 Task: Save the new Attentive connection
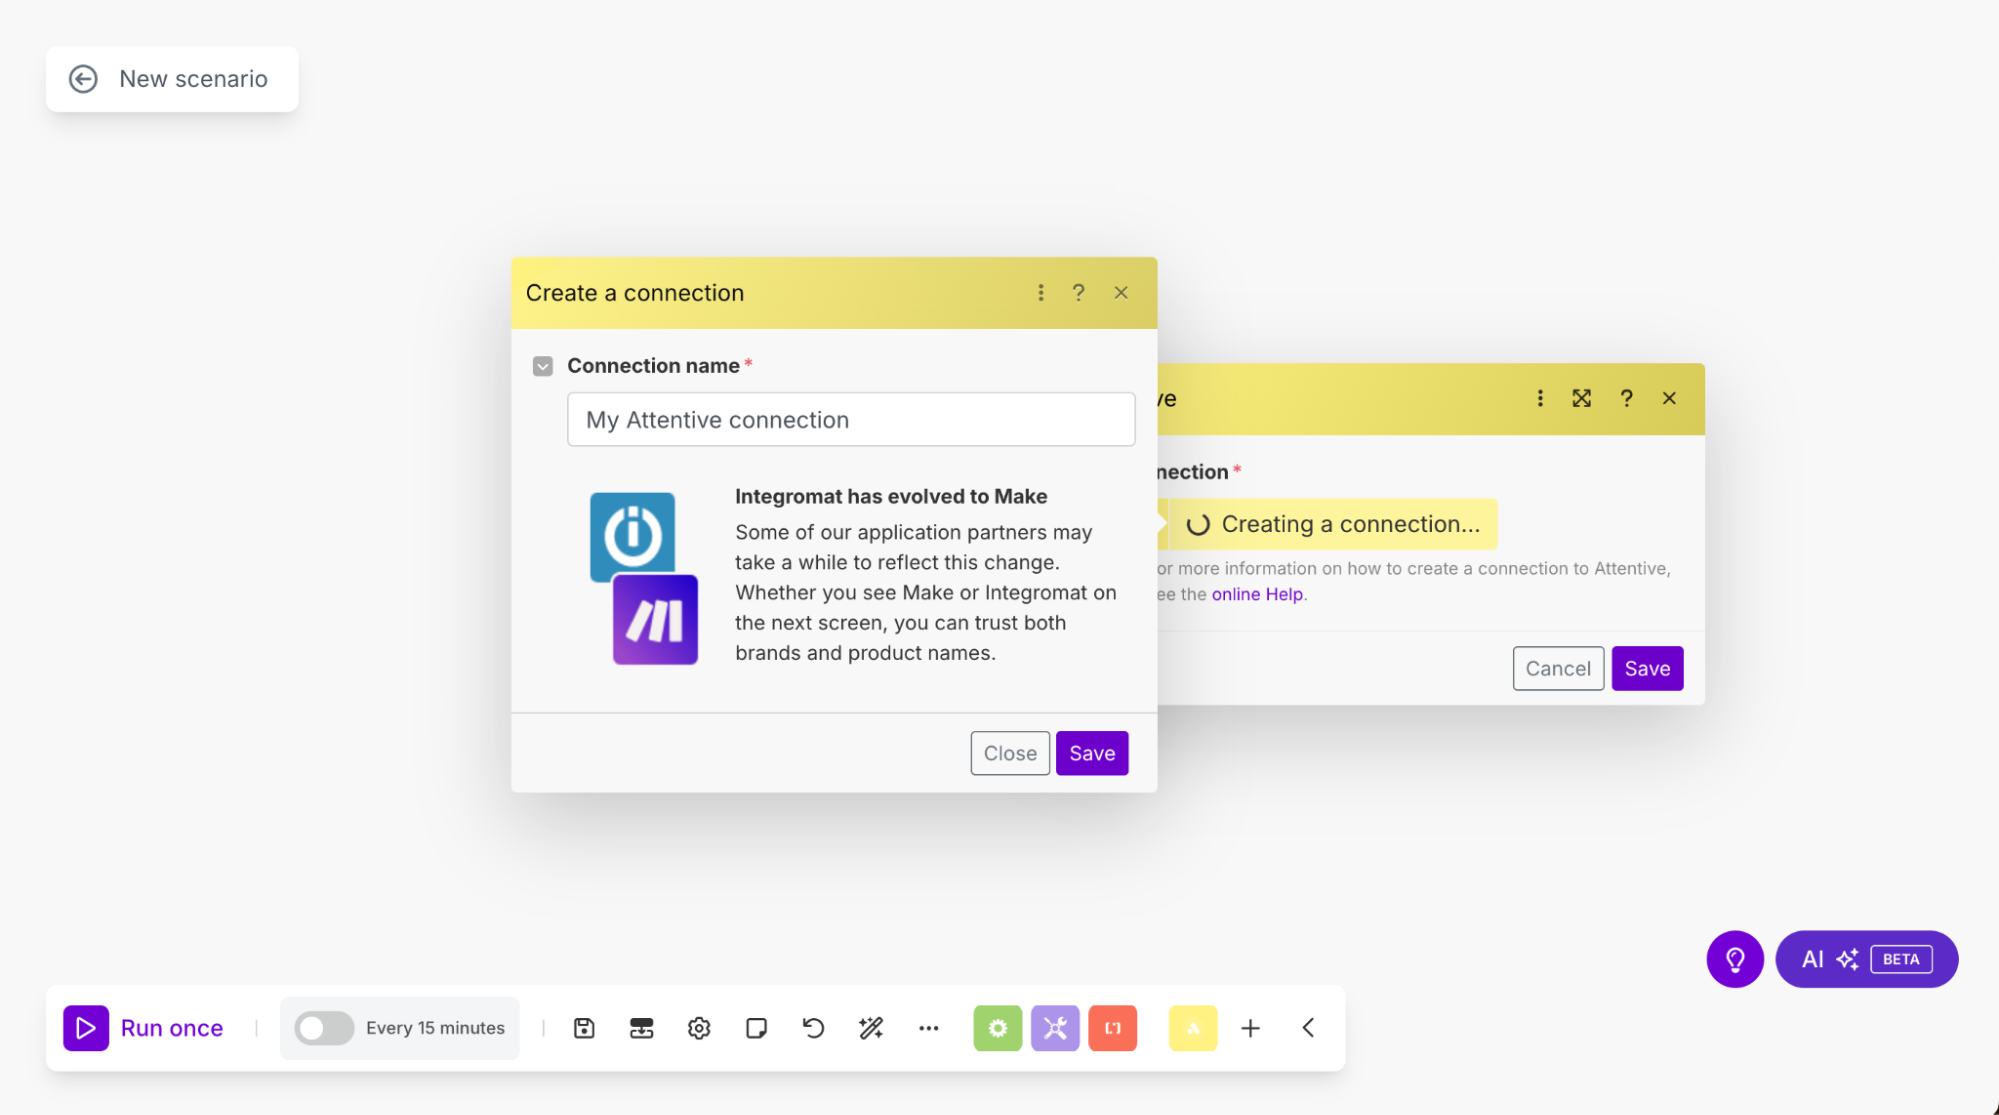click(1092, 753)
